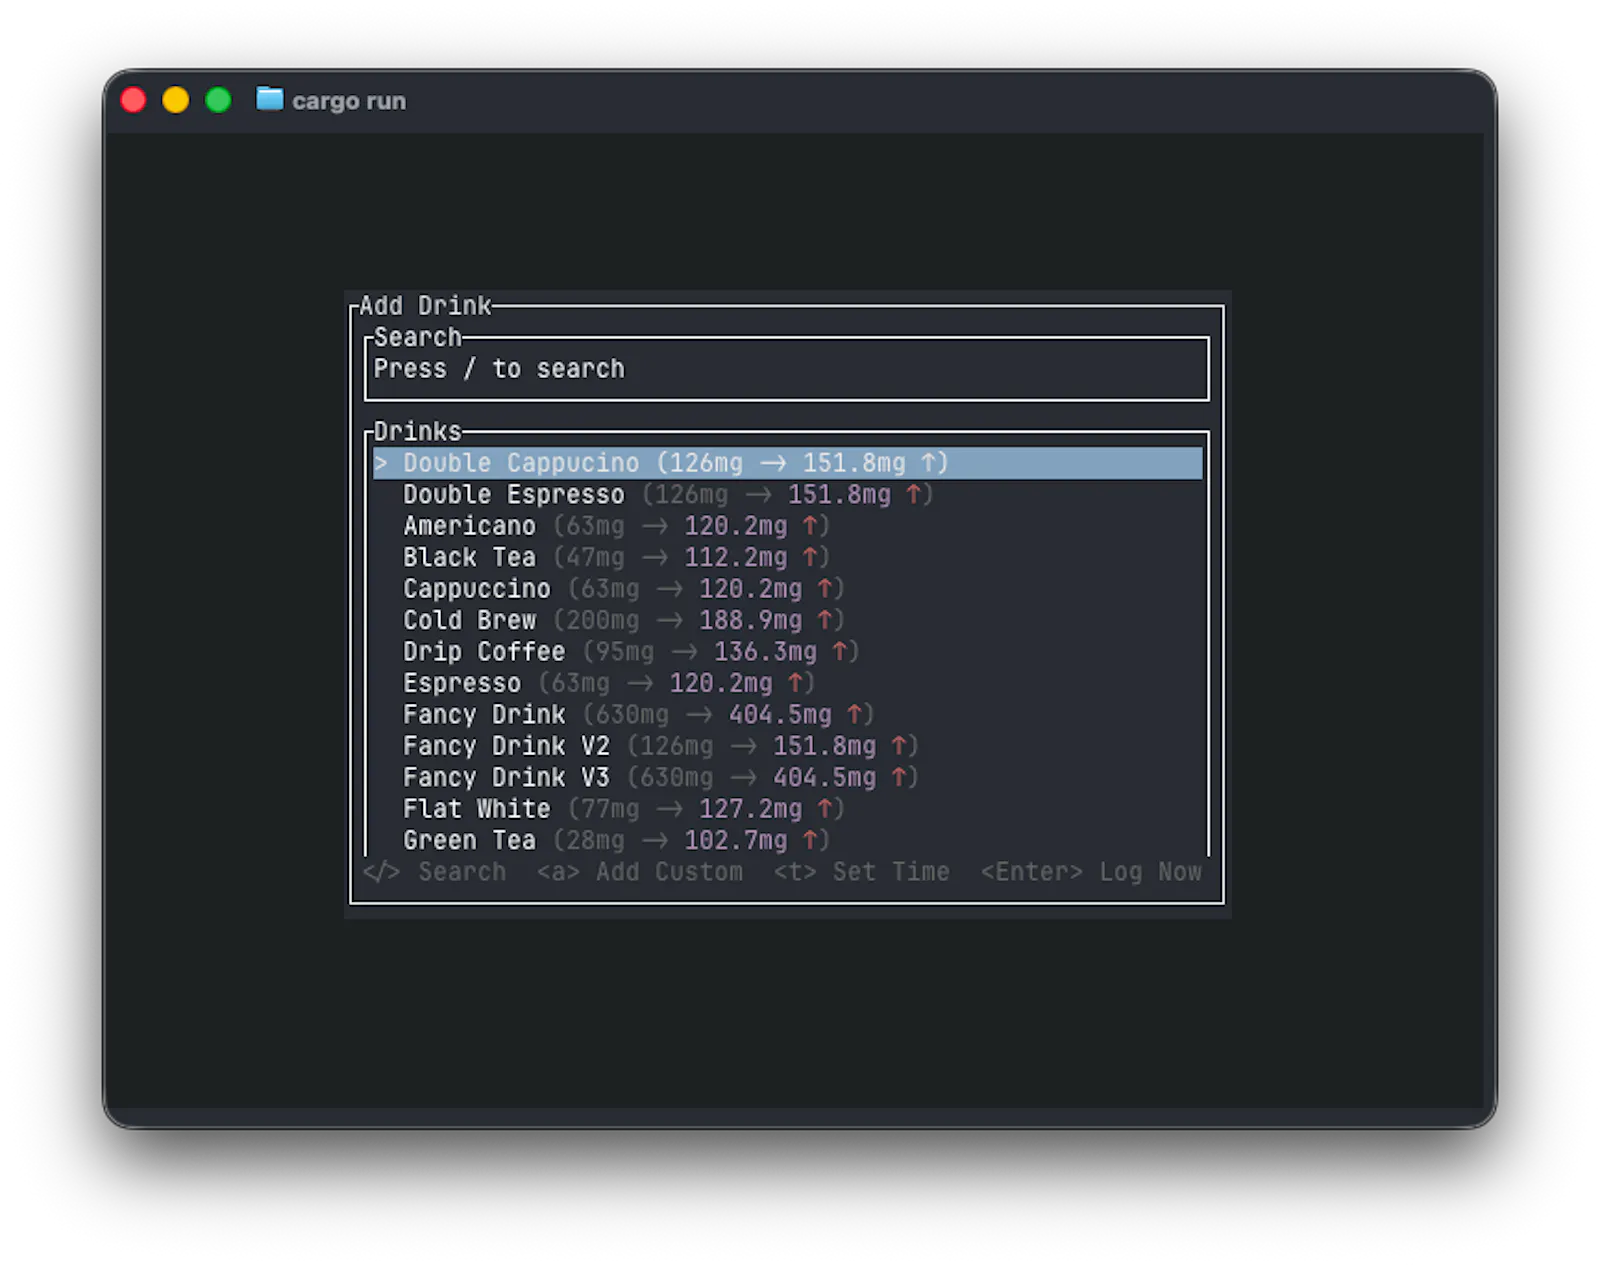Pick Flat White from drinks list

(x=787, y=809)
